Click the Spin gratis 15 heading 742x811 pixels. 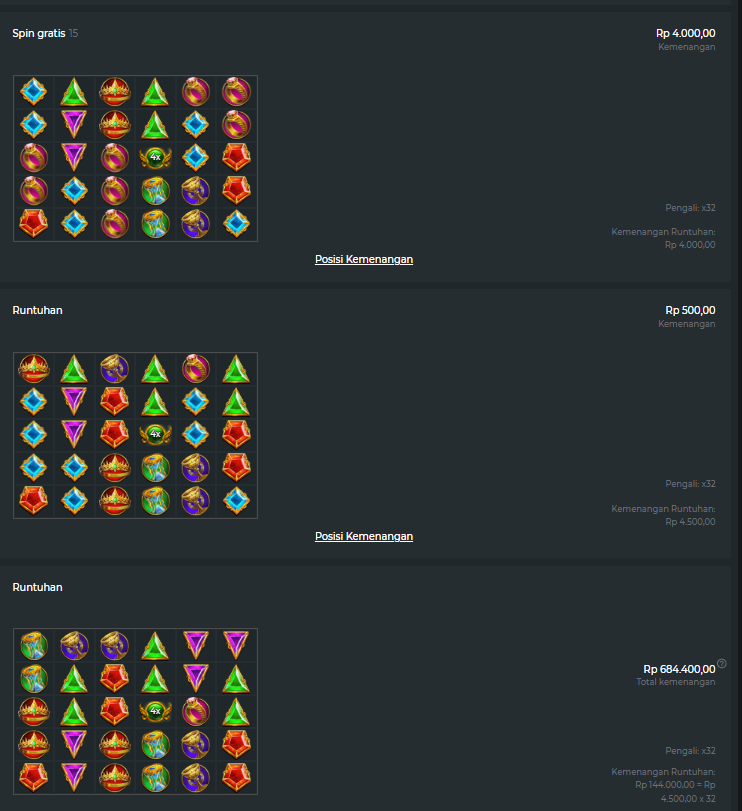click(45, 33)
